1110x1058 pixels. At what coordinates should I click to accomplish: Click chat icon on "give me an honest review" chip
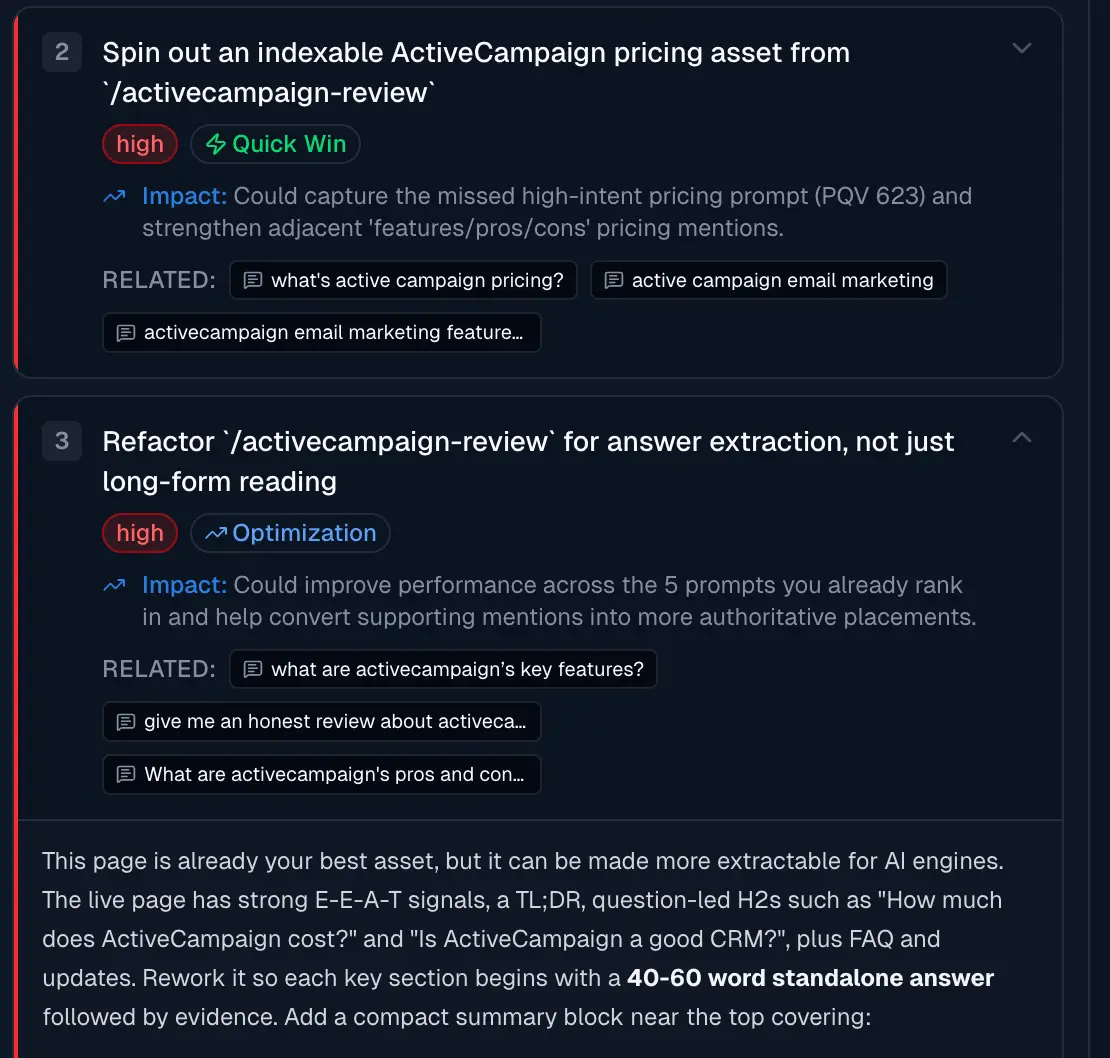pos(126,722)
